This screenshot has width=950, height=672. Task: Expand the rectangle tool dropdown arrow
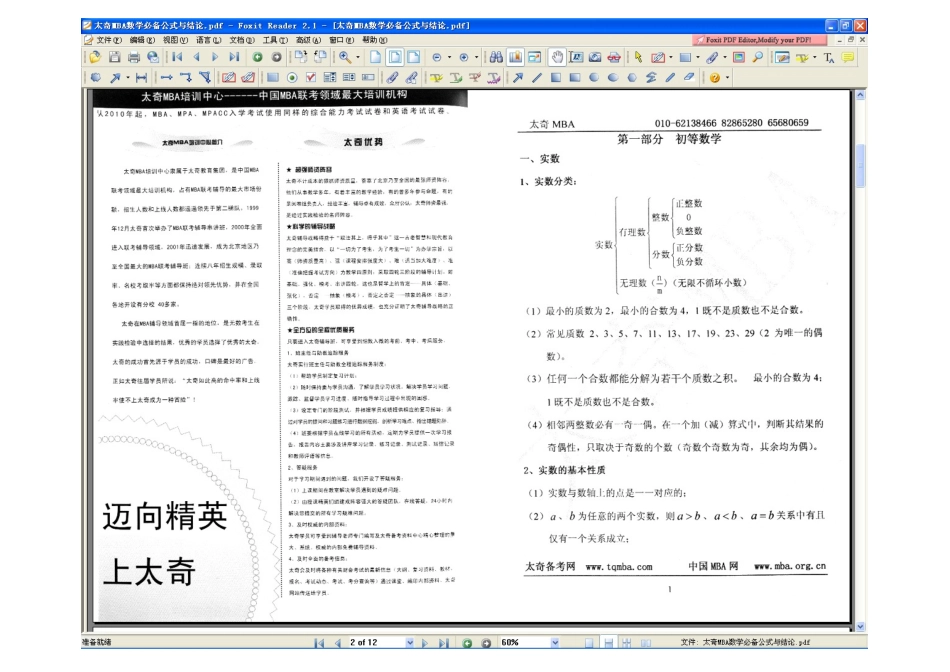click(x=698, y=58)
